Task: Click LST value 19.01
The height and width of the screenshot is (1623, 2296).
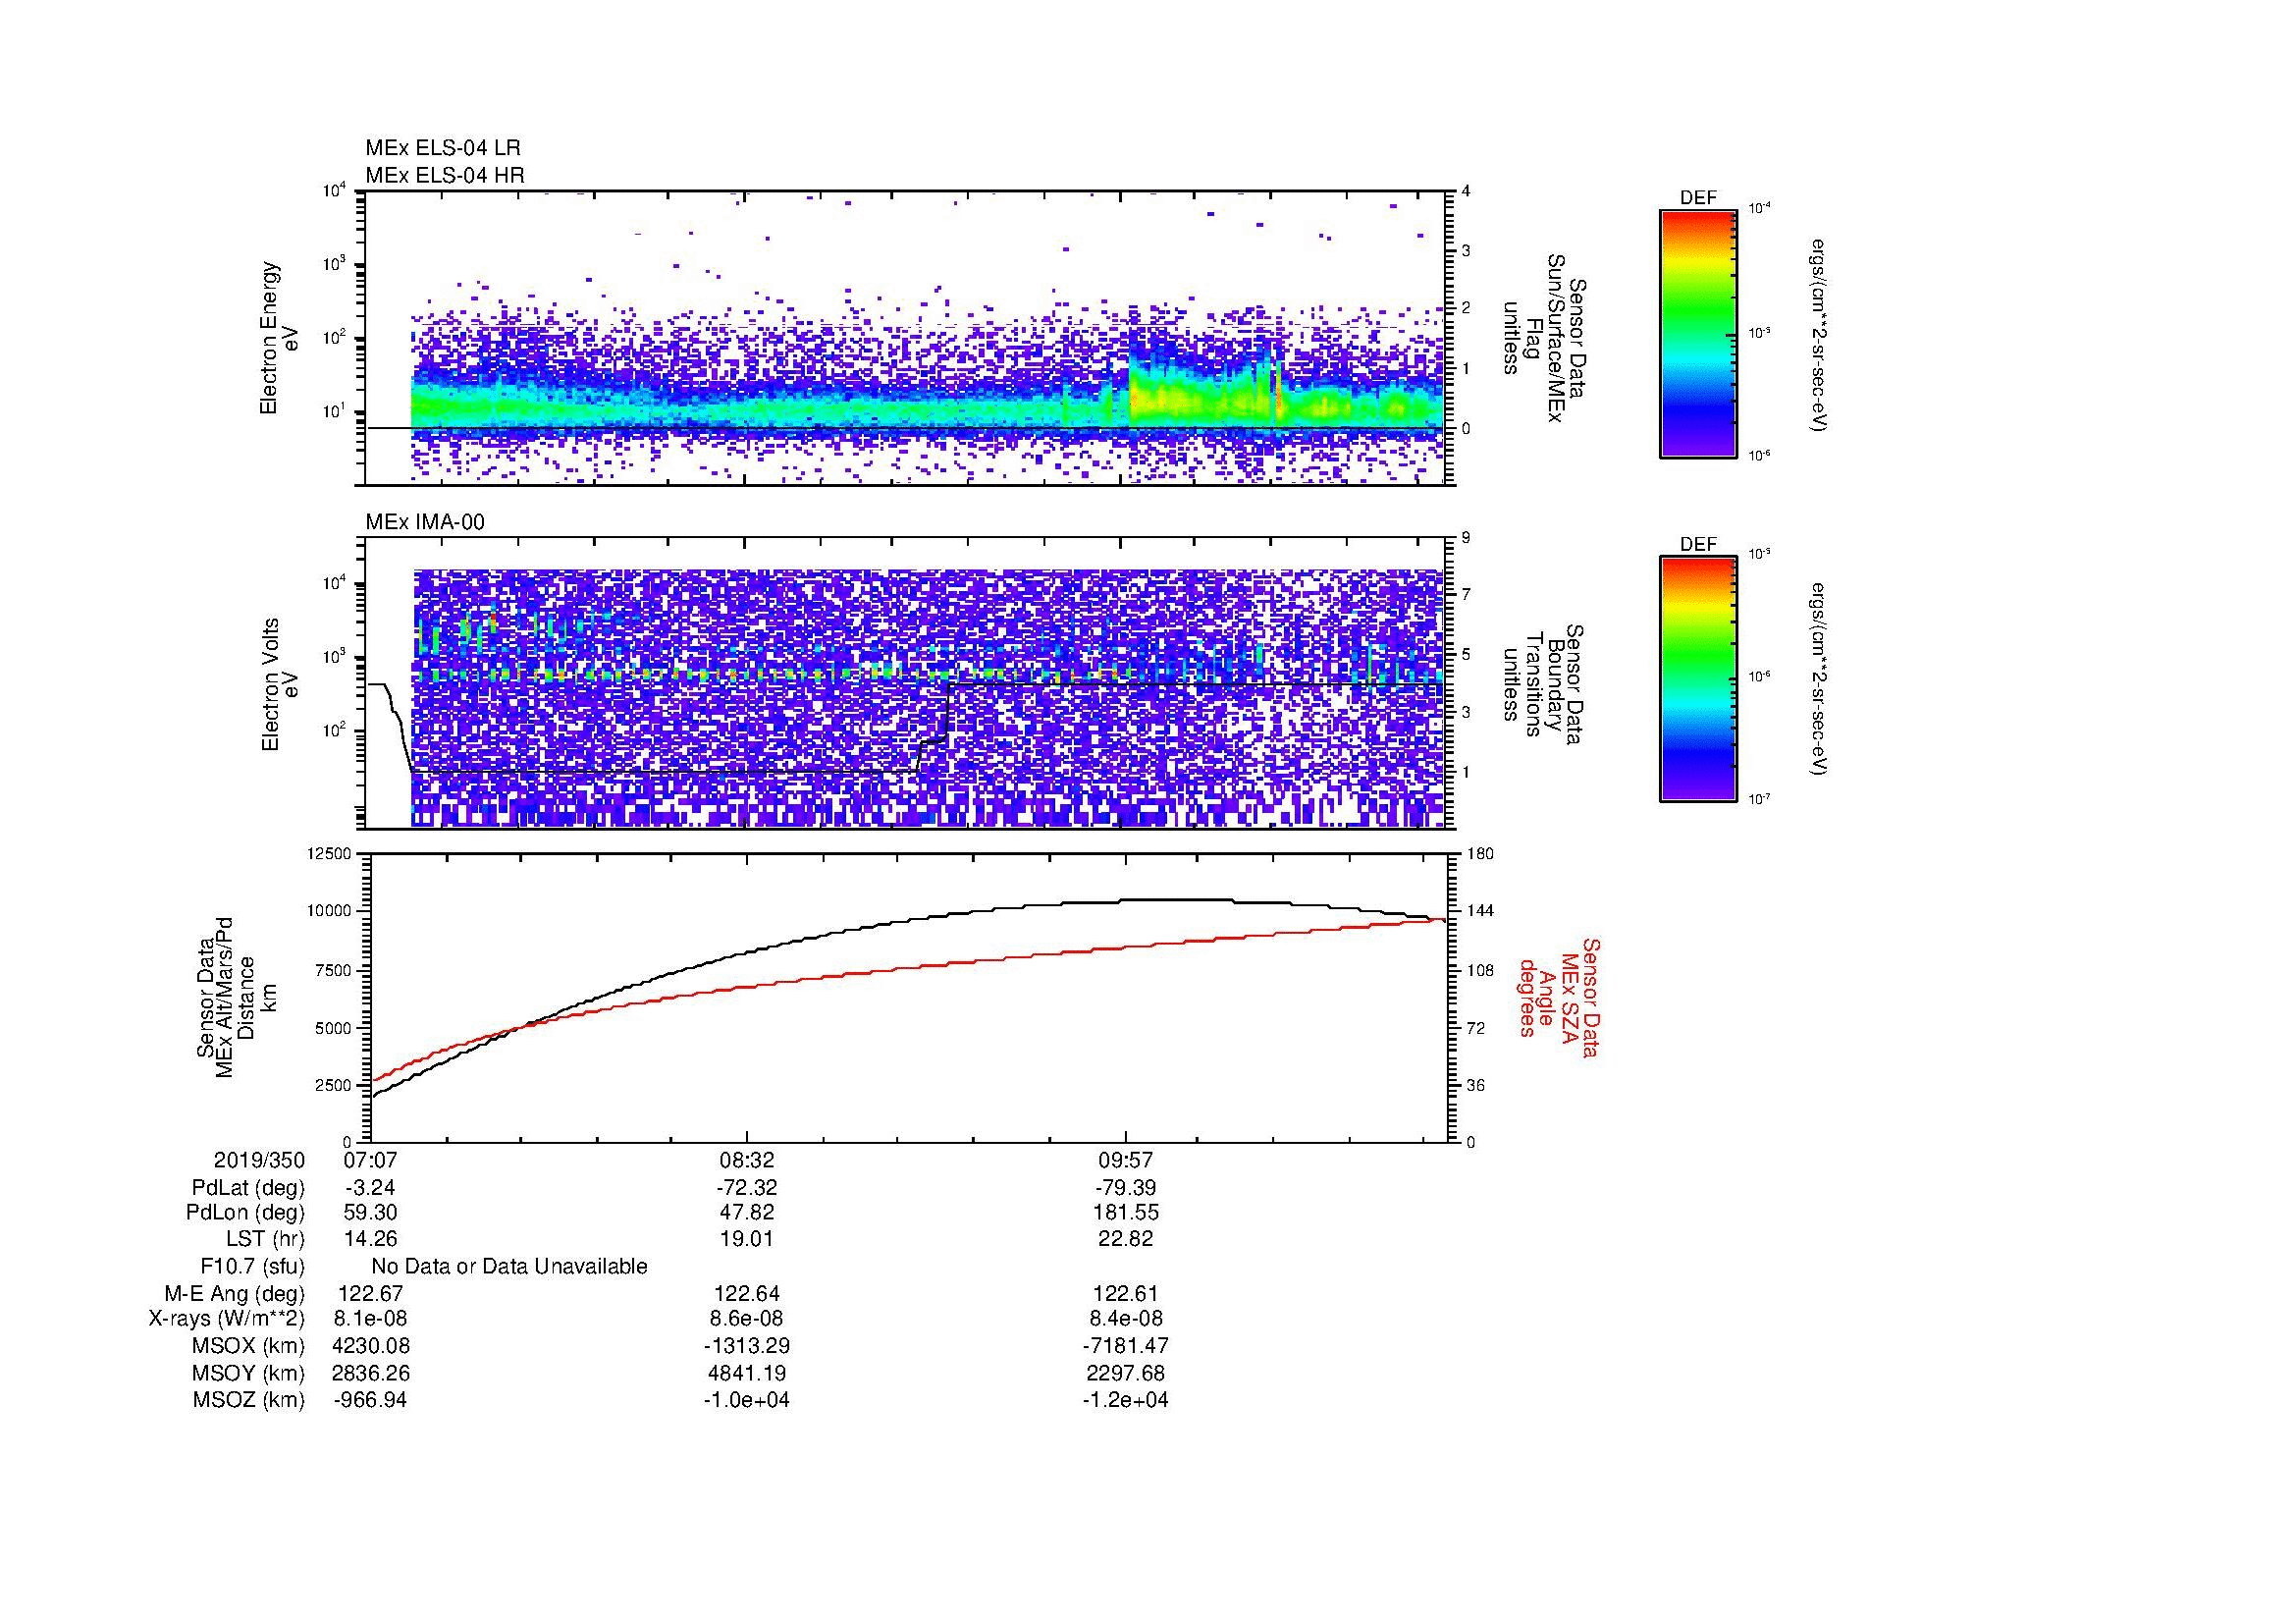Action: coord(747,1238)
